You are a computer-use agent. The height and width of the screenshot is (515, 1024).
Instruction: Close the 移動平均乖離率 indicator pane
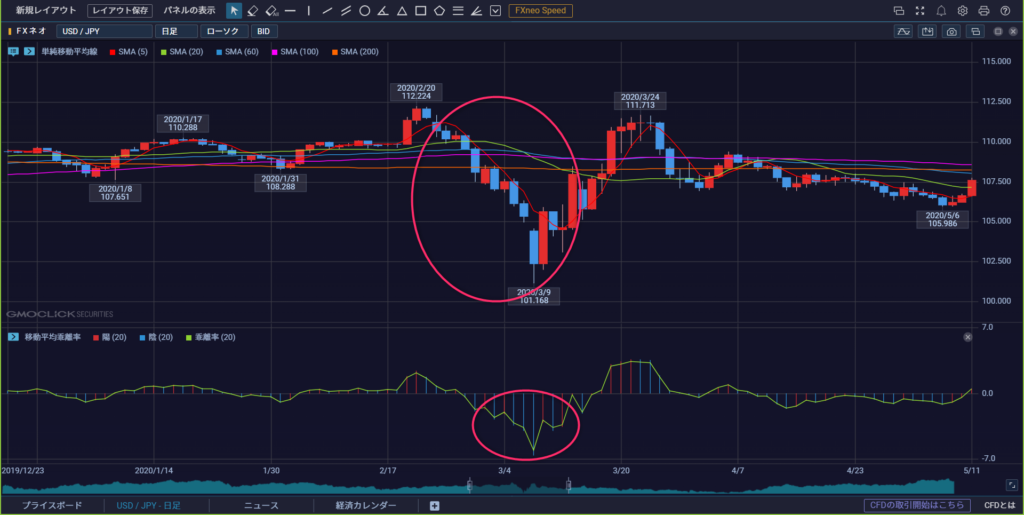pyautogui.click(x=968, y=337)
